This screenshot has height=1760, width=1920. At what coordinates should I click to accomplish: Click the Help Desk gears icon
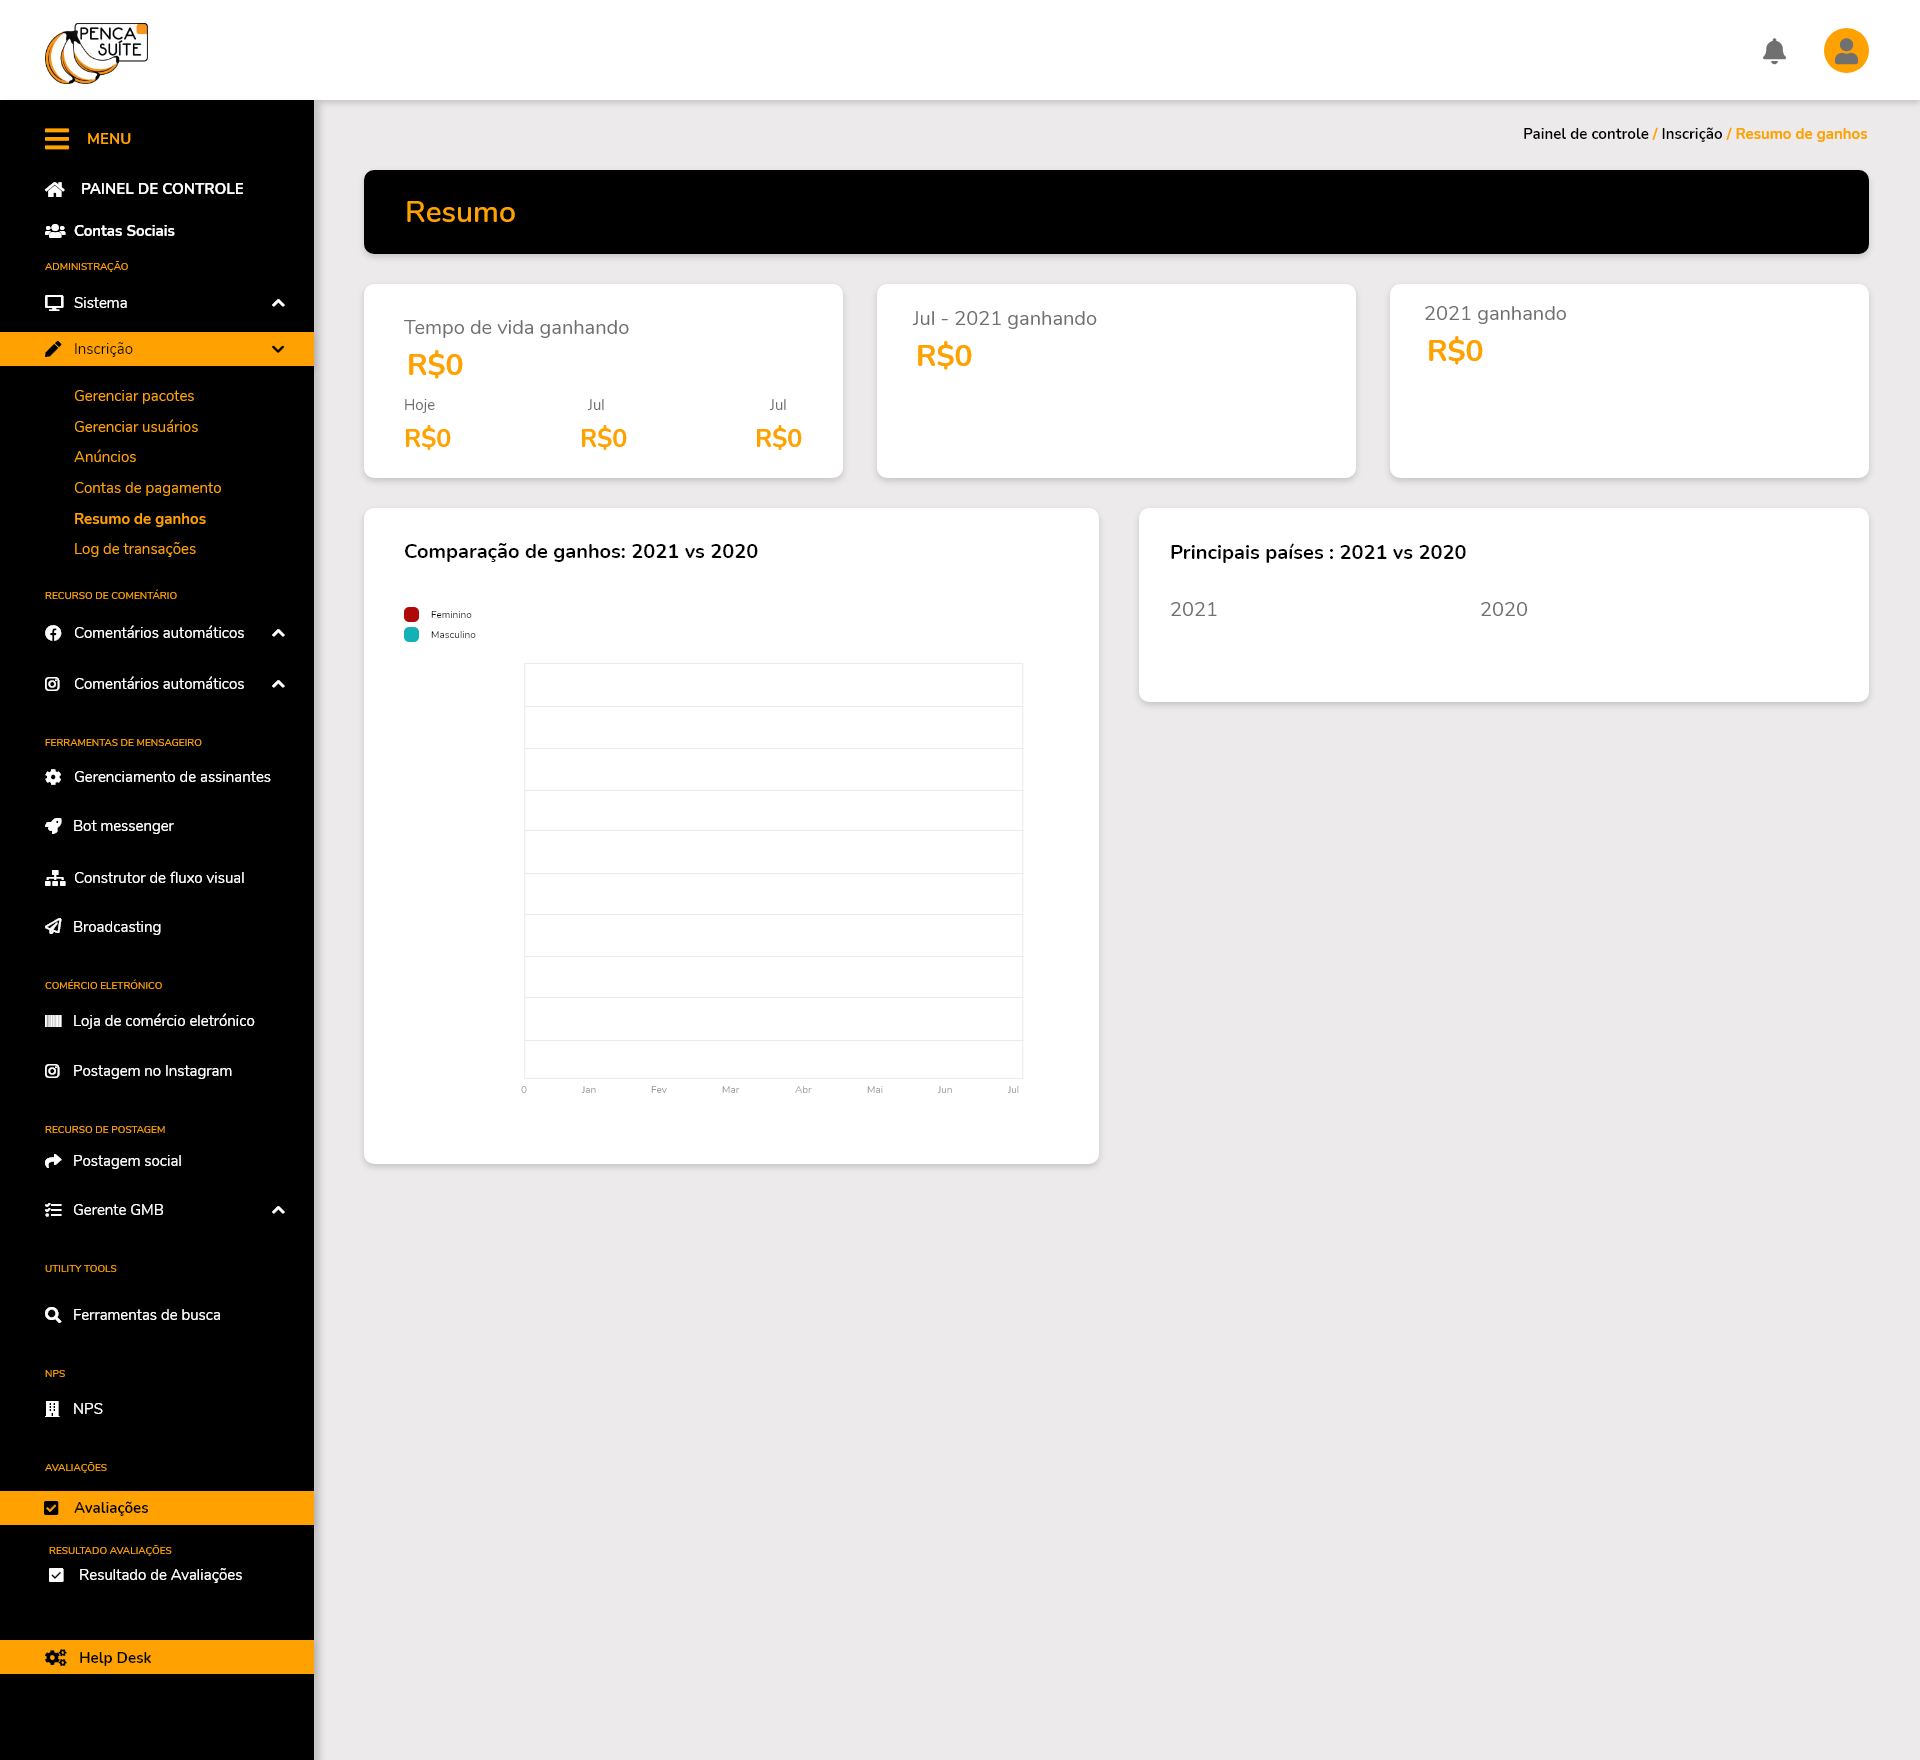[56, 1657]
